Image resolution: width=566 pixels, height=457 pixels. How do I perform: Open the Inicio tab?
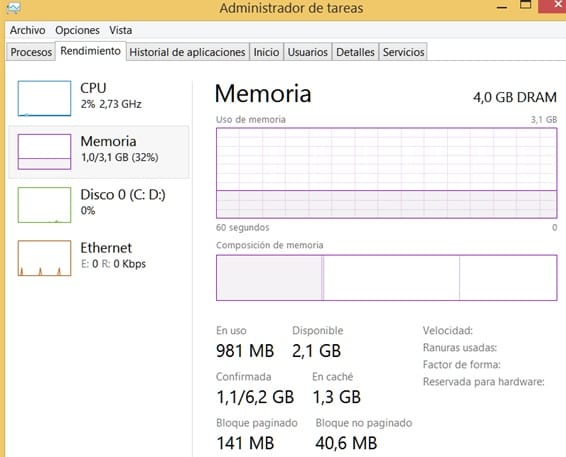[x=266, y=52]
